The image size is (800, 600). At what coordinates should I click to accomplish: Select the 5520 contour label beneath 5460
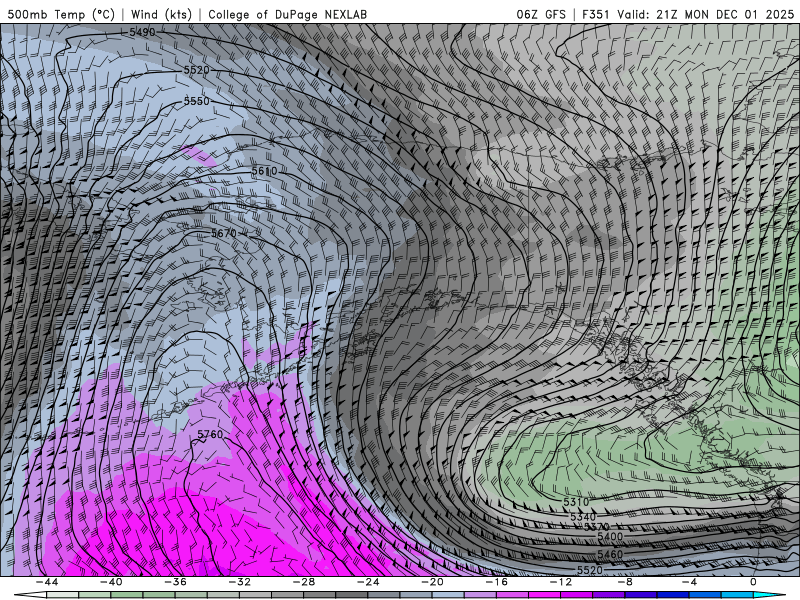[590, 570]
